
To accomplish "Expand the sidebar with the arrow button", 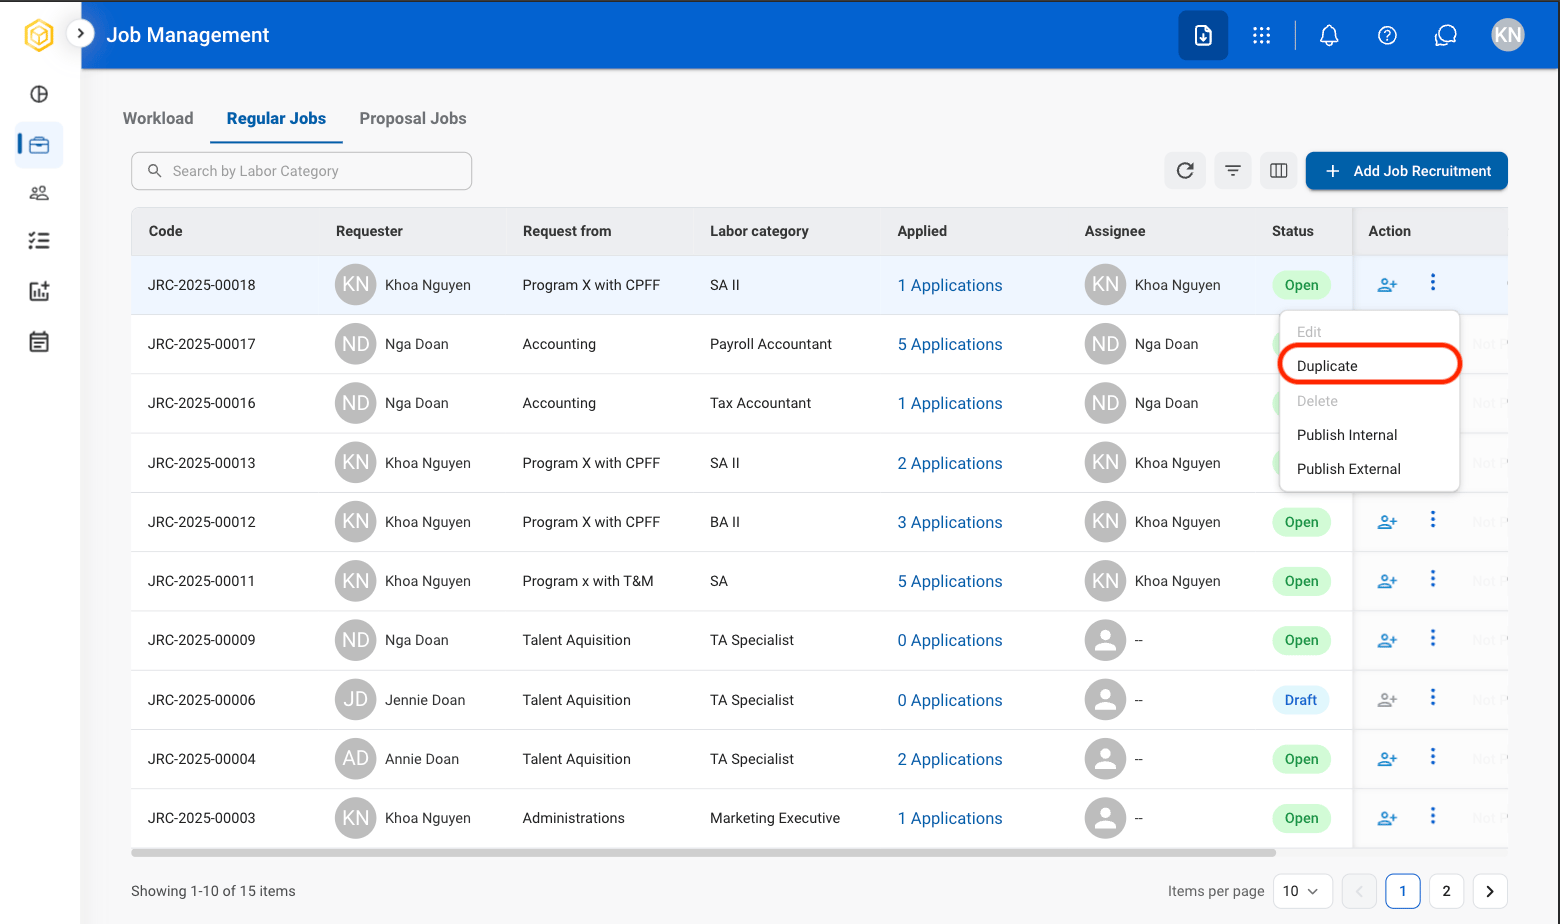I will 80,34.
